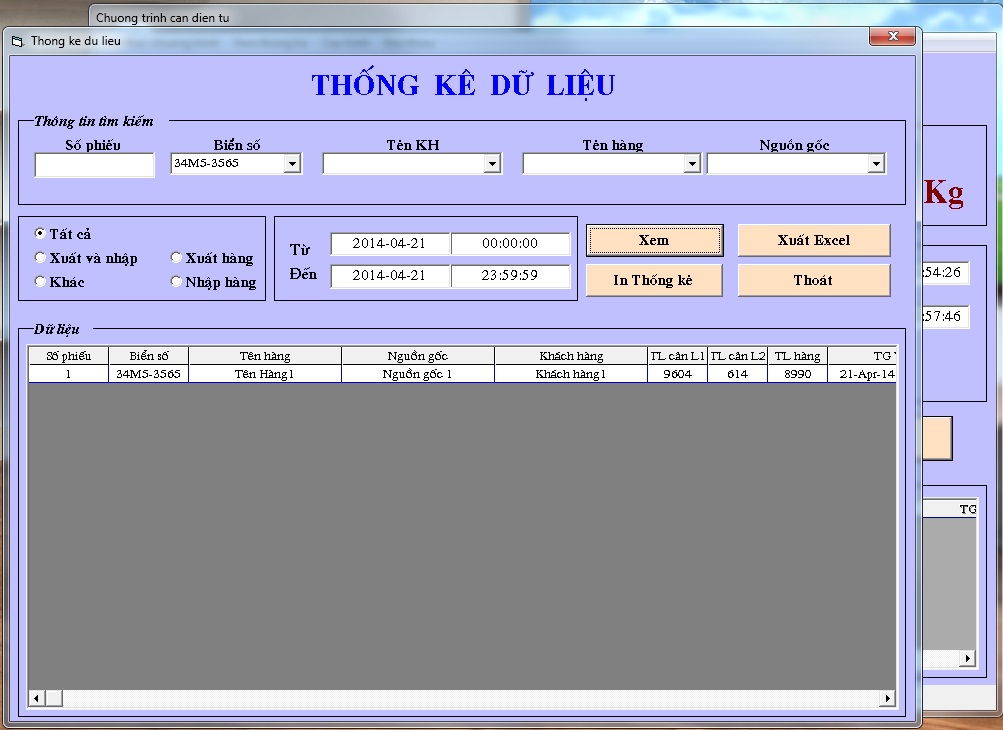Click the data grid horizontal scrollbar thumb
1003x730 pixels.
[54, 698]
